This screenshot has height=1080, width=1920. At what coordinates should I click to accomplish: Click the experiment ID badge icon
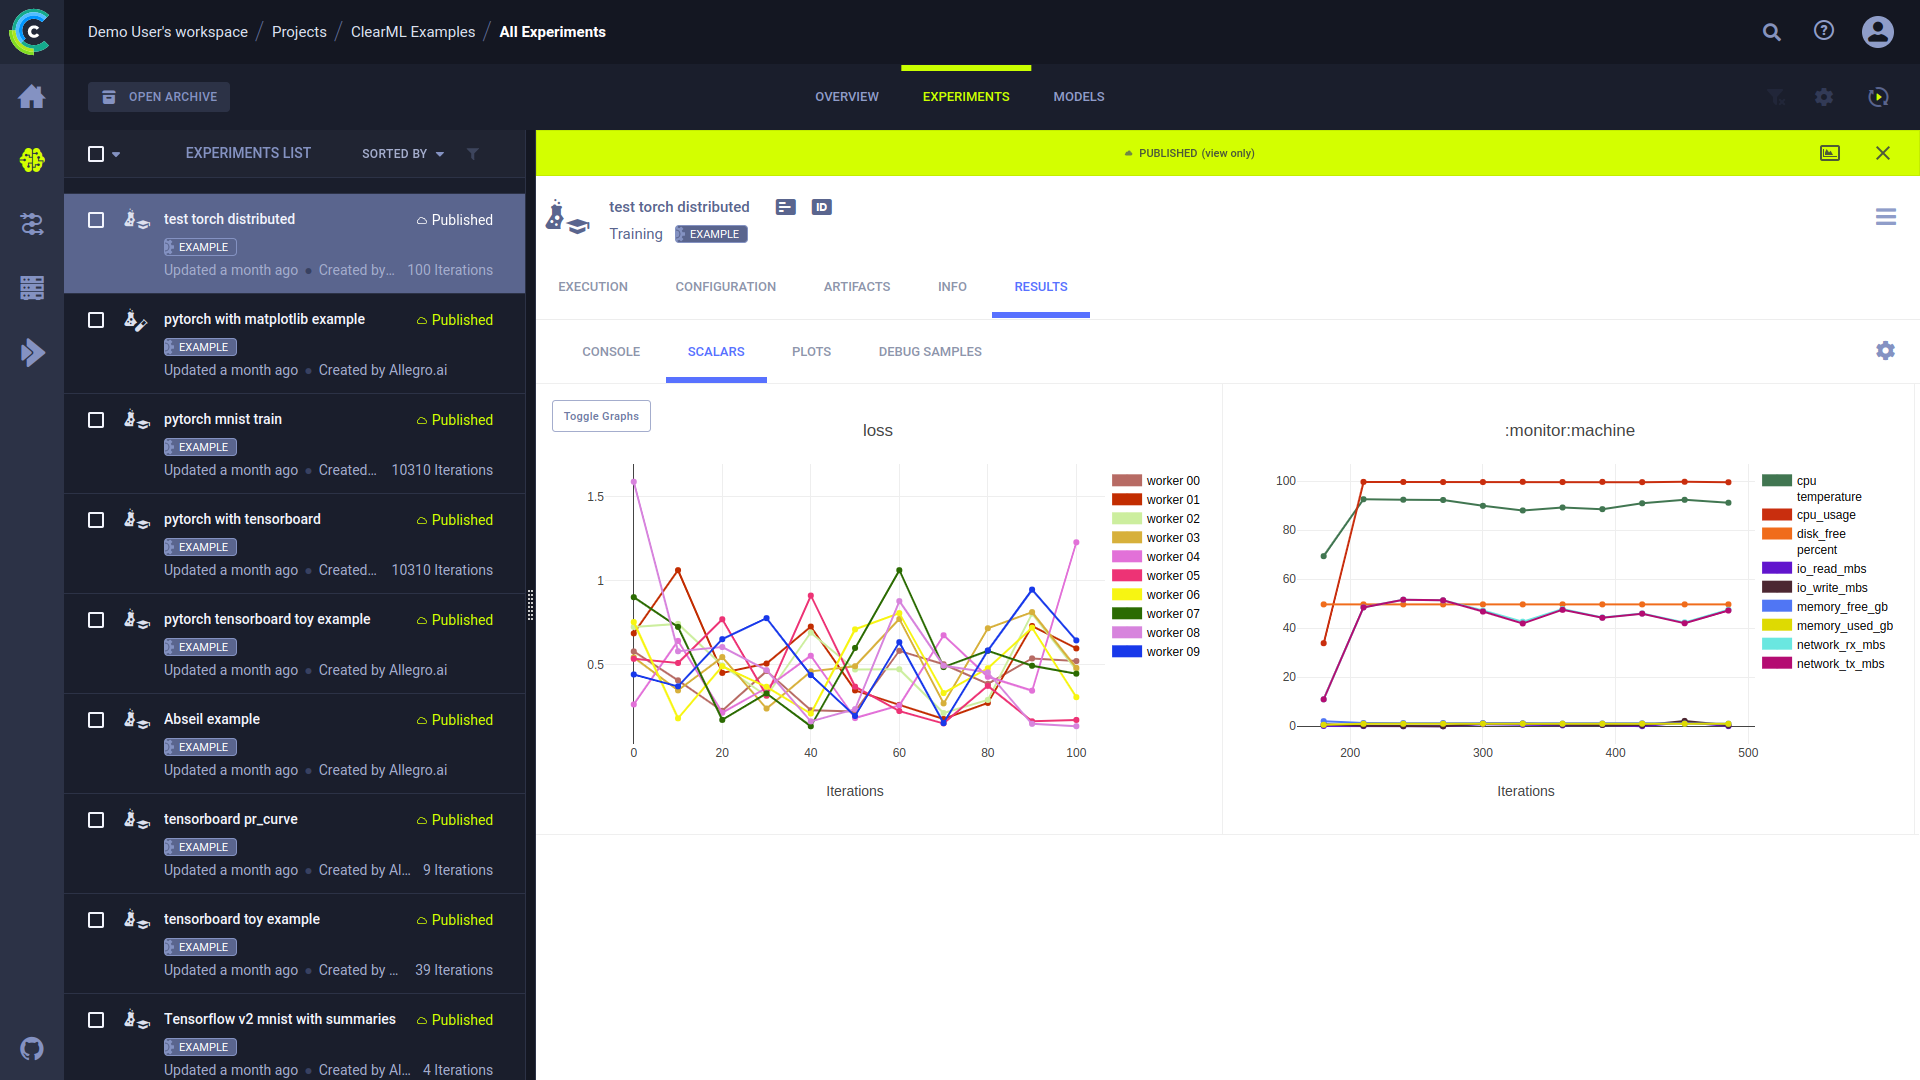(821, 207)
